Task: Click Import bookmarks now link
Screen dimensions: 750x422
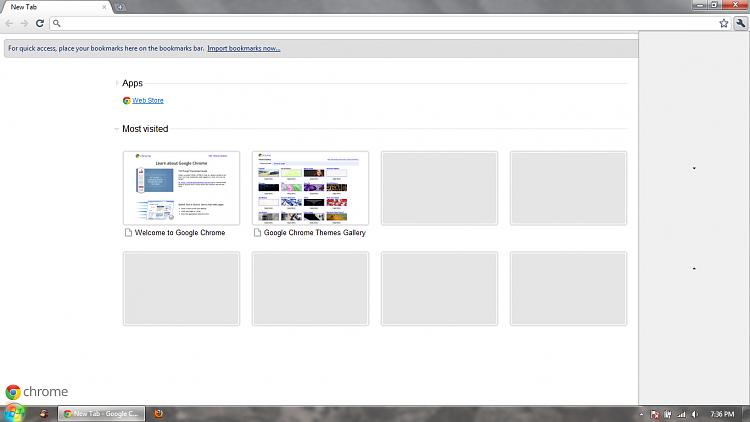Action: point(243,48)
